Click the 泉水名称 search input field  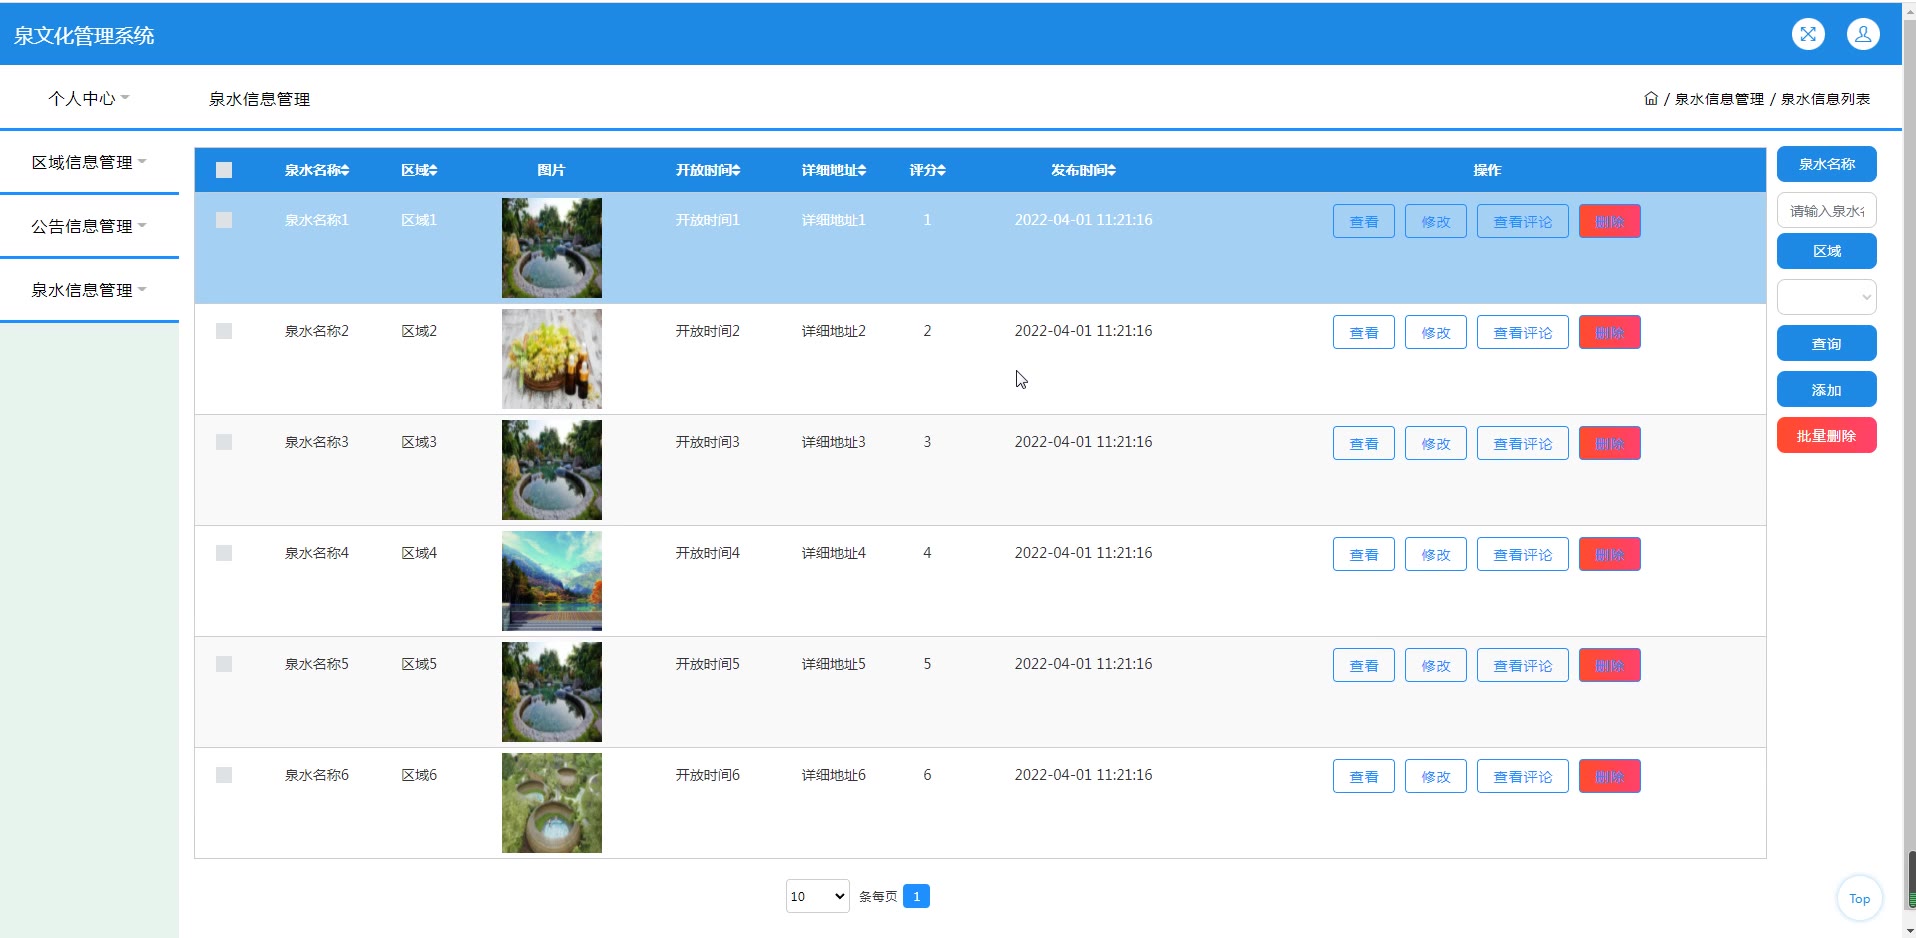tap(1826, 211)
